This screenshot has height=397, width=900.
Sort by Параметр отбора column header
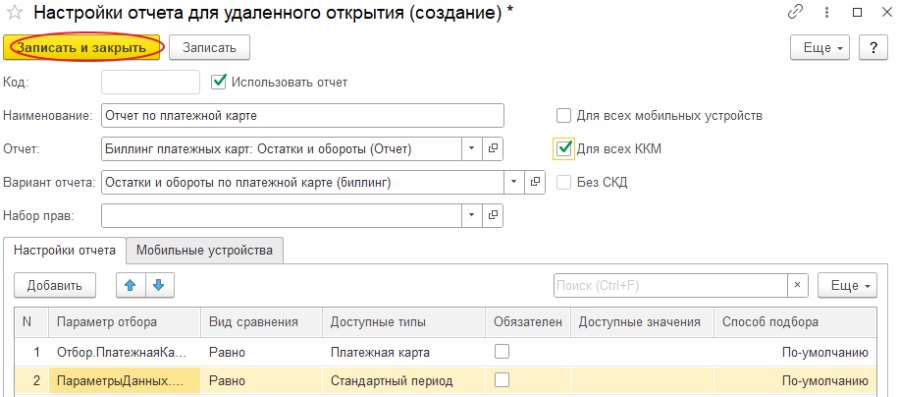(x=125, y=322)
